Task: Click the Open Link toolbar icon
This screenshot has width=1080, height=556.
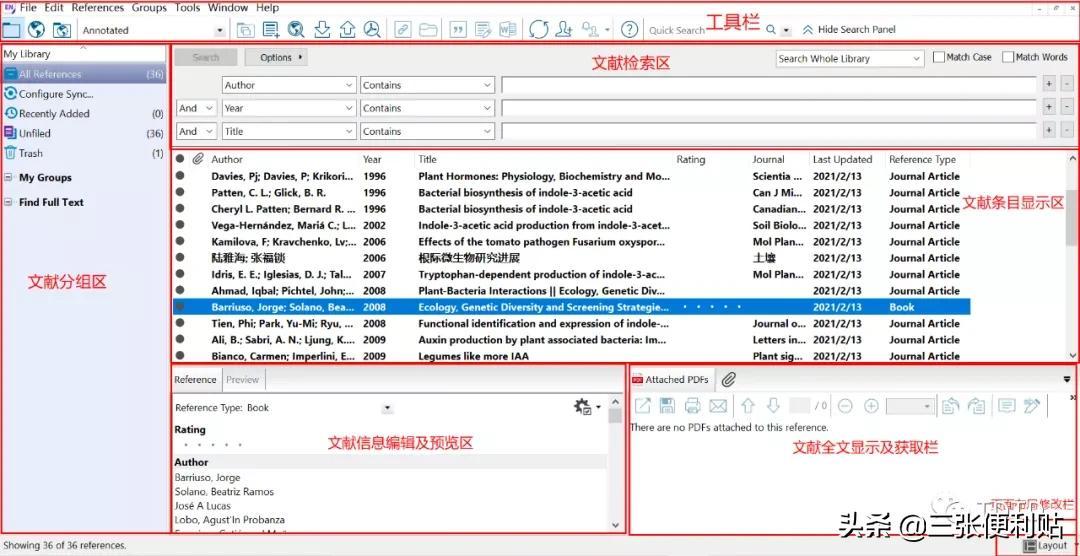Action: 402,30
